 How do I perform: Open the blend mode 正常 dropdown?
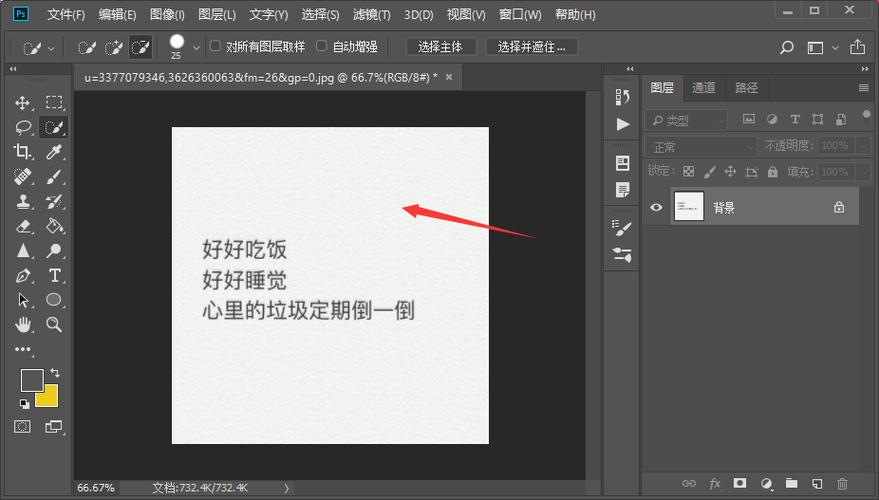point(701,147)
